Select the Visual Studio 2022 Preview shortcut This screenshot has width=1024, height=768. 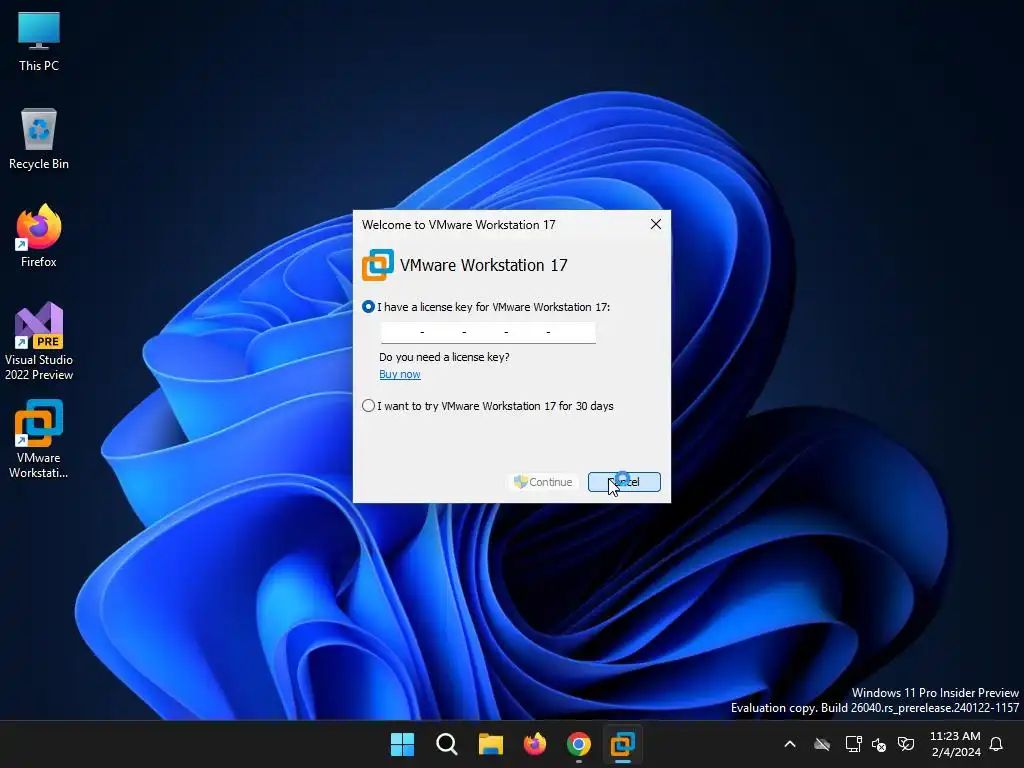[39, 341]
